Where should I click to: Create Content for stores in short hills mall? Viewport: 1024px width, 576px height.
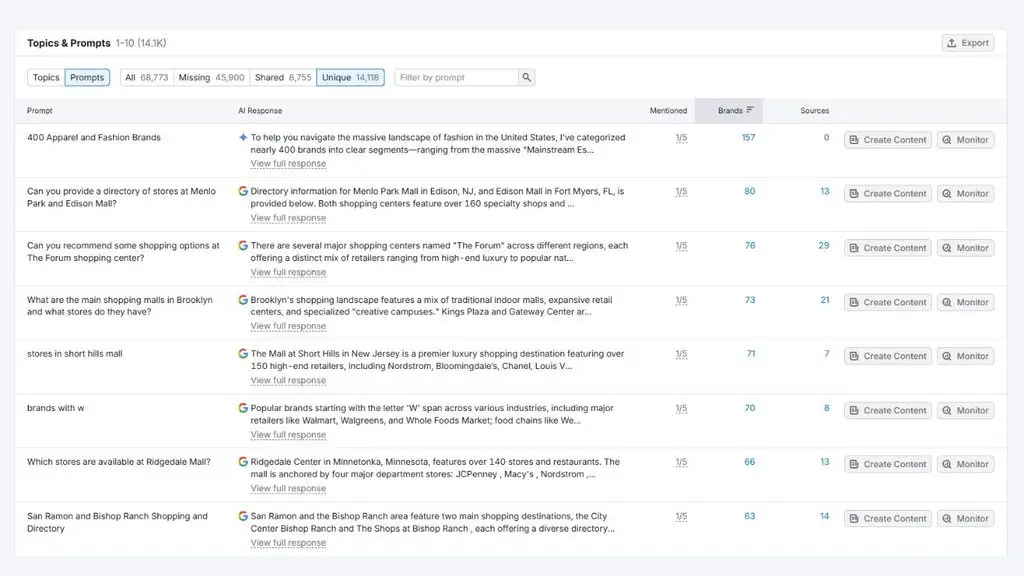point(888,356)
